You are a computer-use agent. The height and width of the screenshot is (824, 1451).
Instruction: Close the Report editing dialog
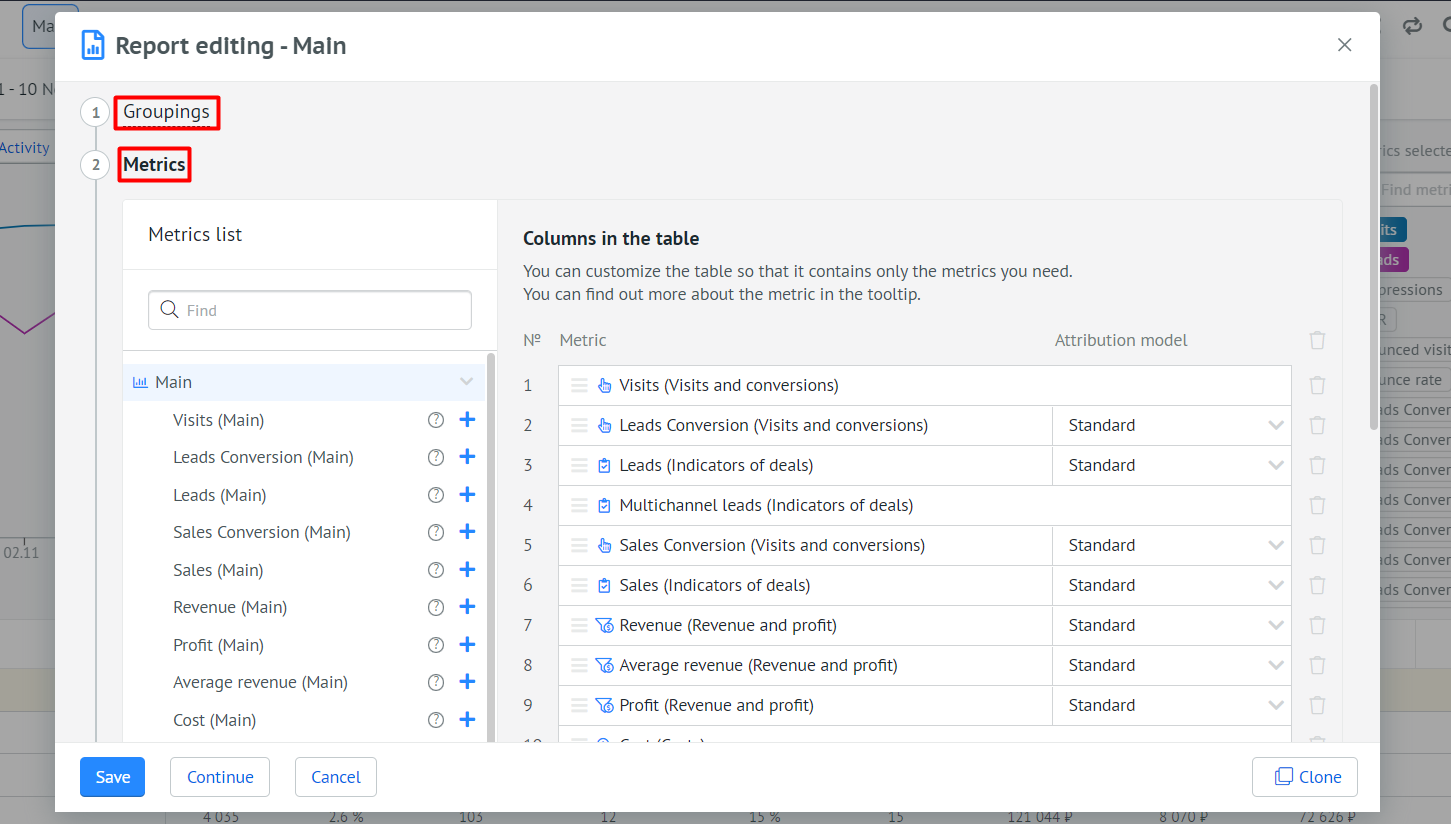tap(1345, 45)
